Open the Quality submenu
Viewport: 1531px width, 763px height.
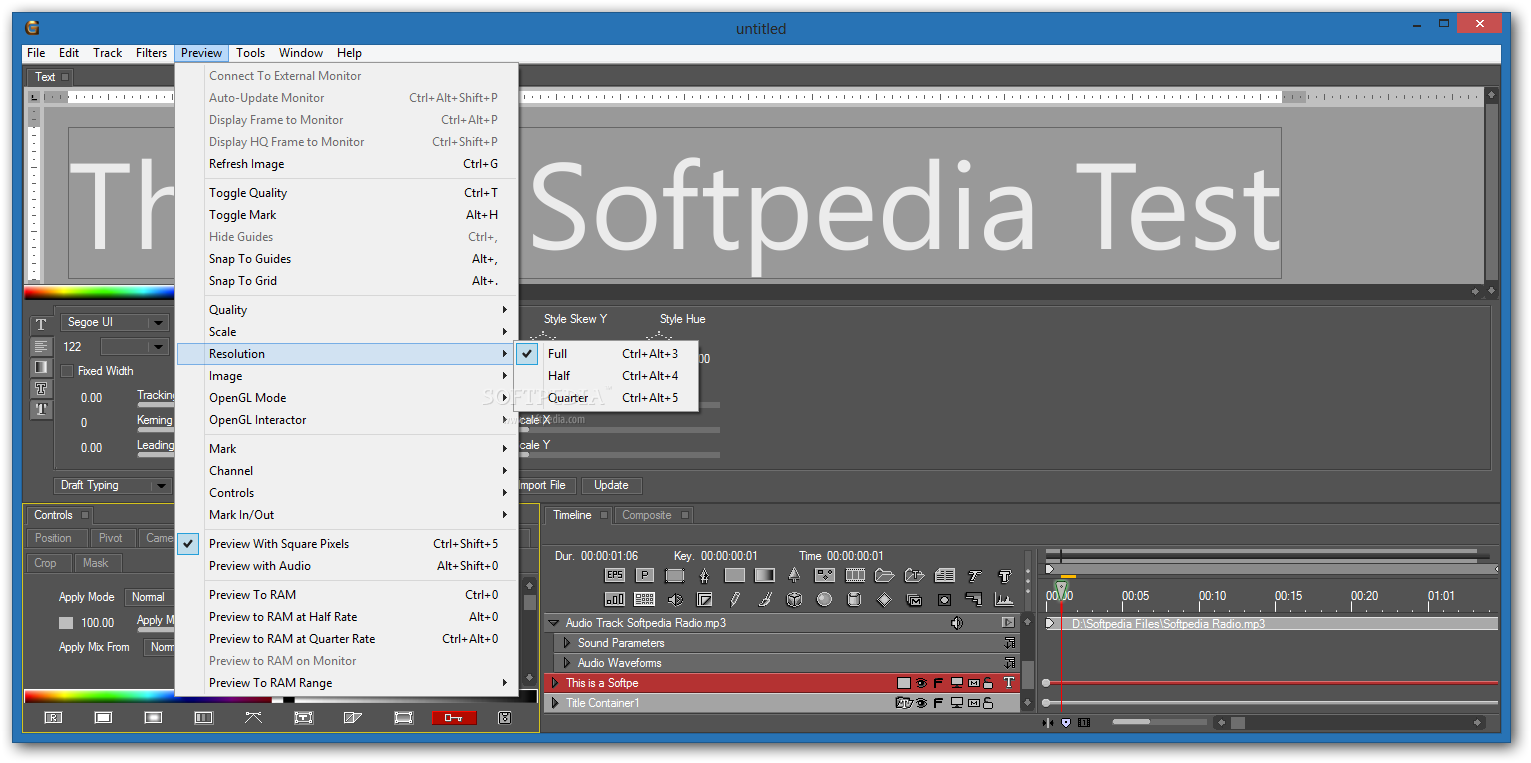(x=347, y=310)
